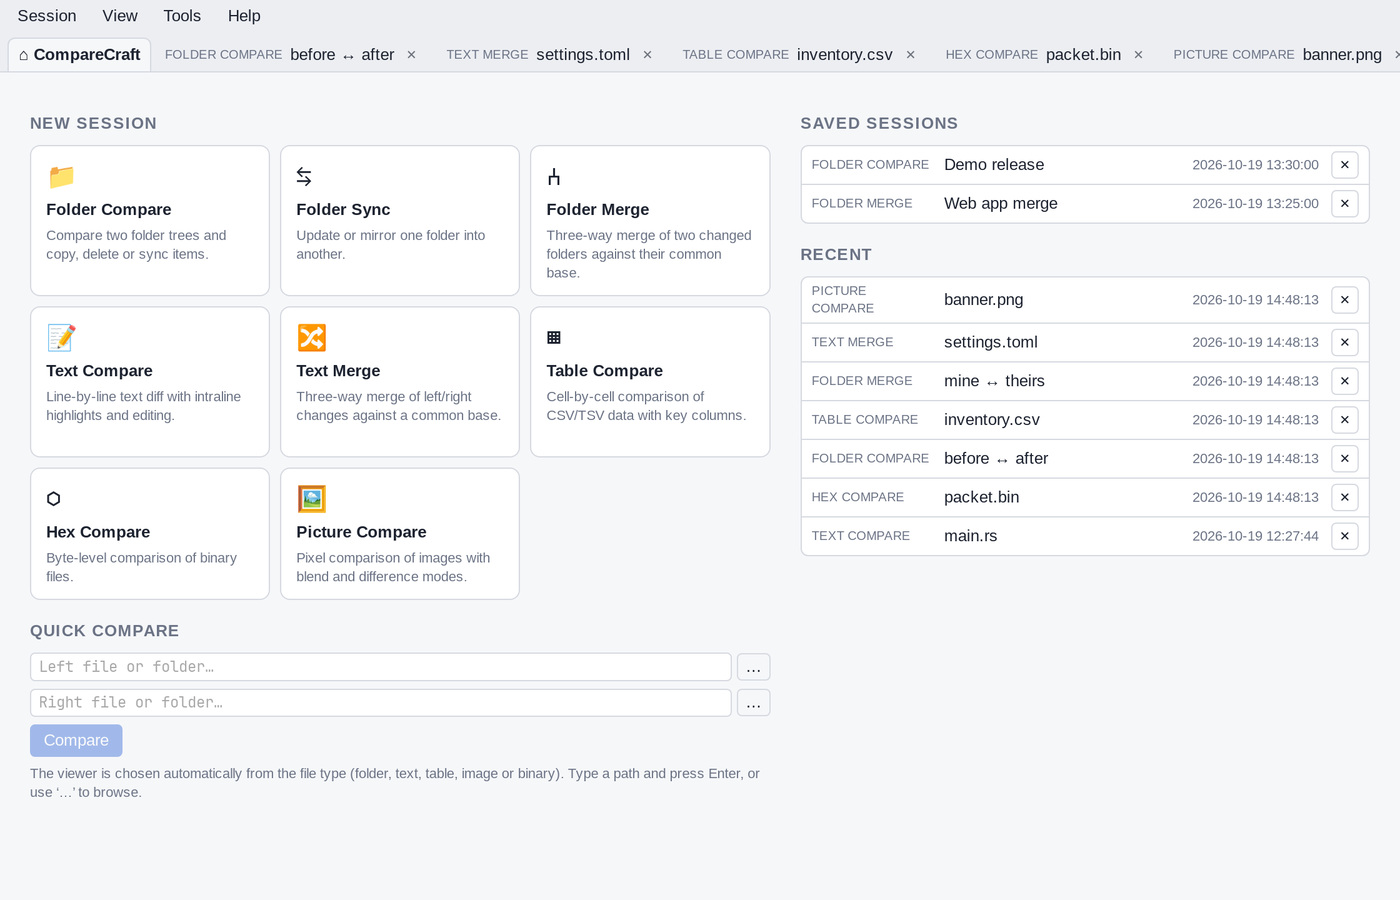Browse for the left file or folder

754,667
